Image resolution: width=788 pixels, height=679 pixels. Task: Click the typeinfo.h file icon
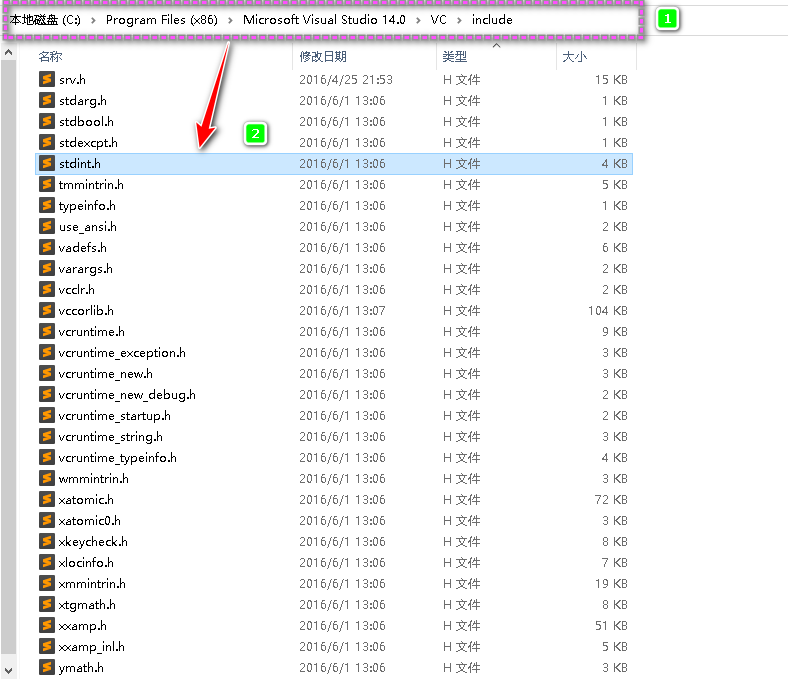pos(47,206)
